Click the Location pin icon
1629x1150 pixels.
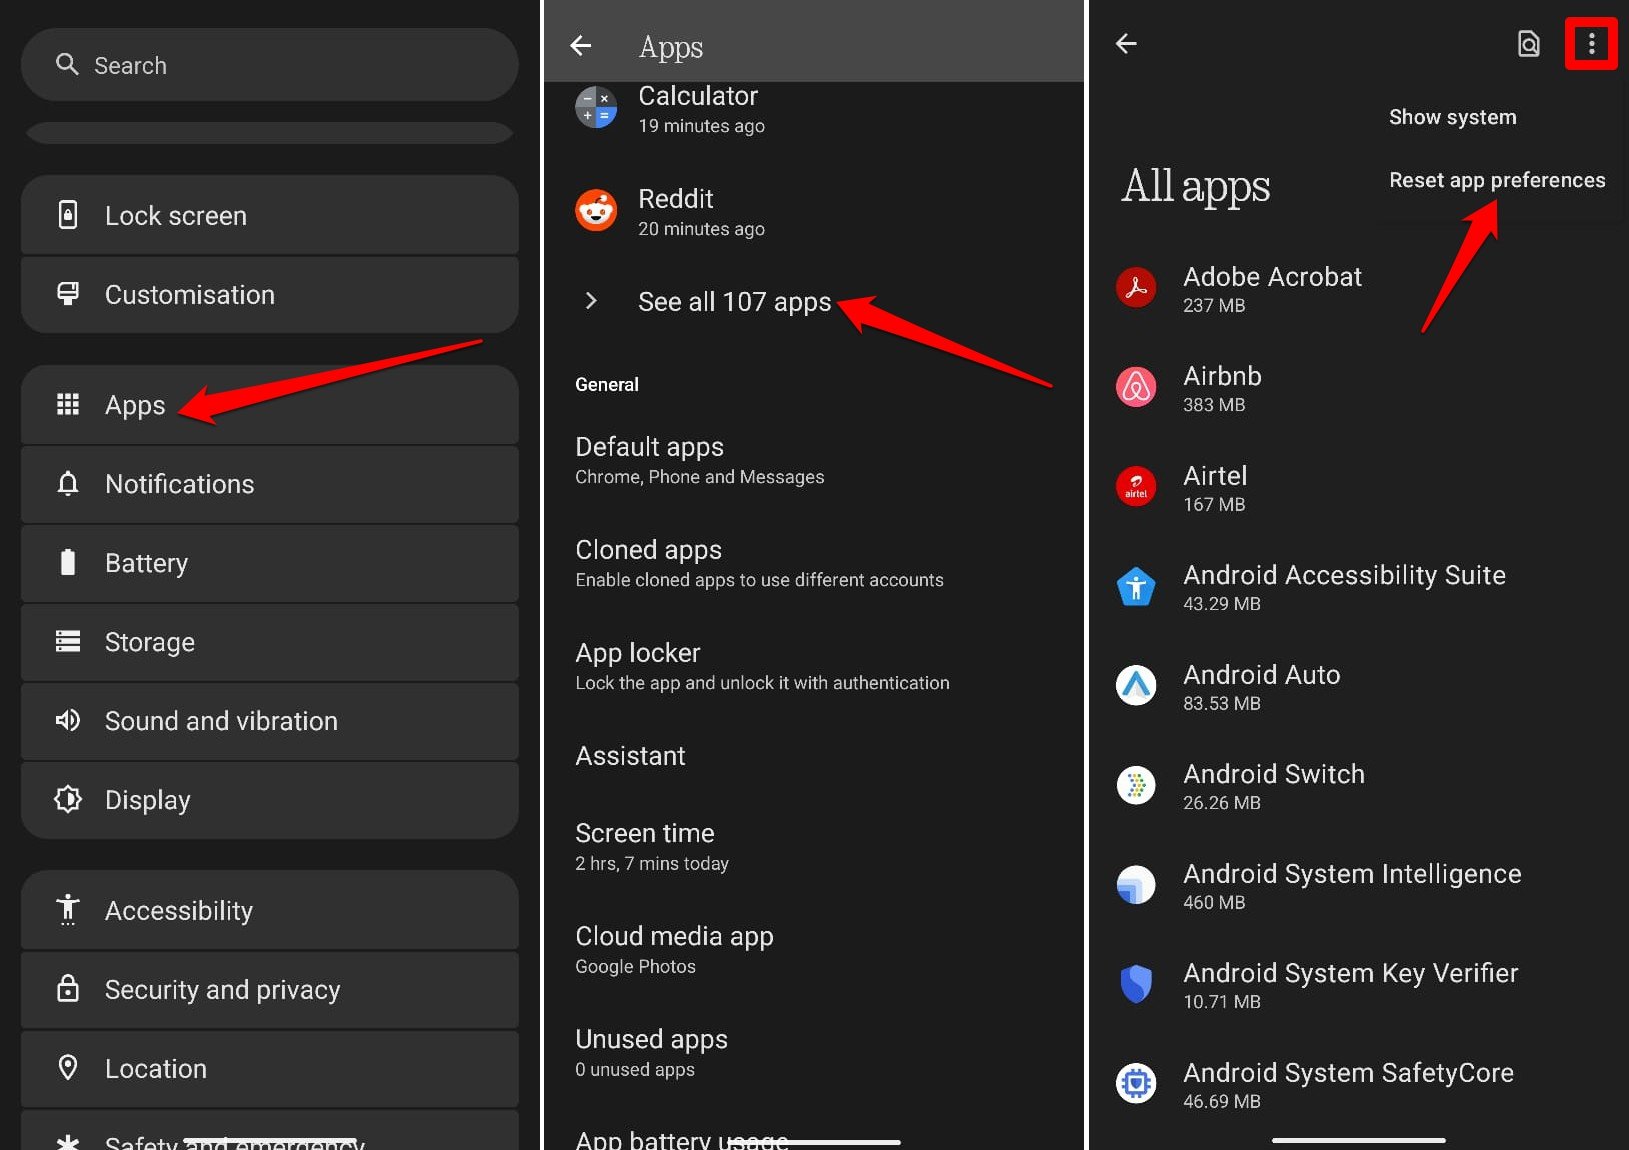coord(68,1067)
